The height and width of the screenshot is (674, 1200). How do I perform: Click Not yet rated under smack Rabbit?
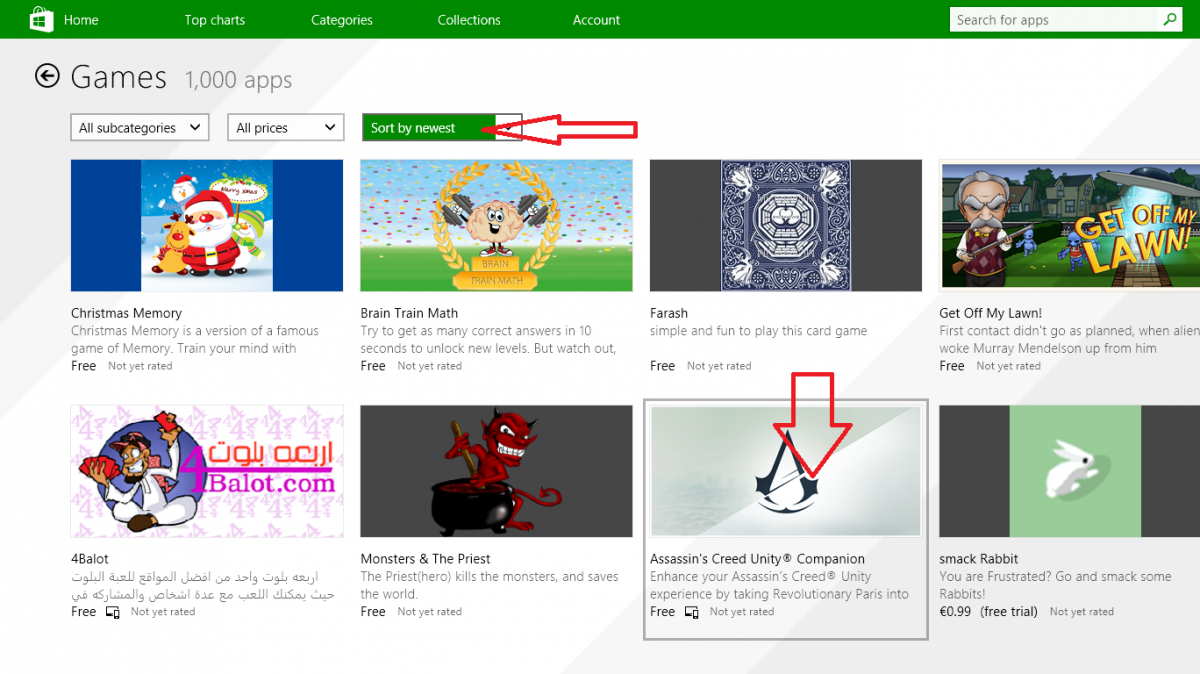pos(1082,612)
